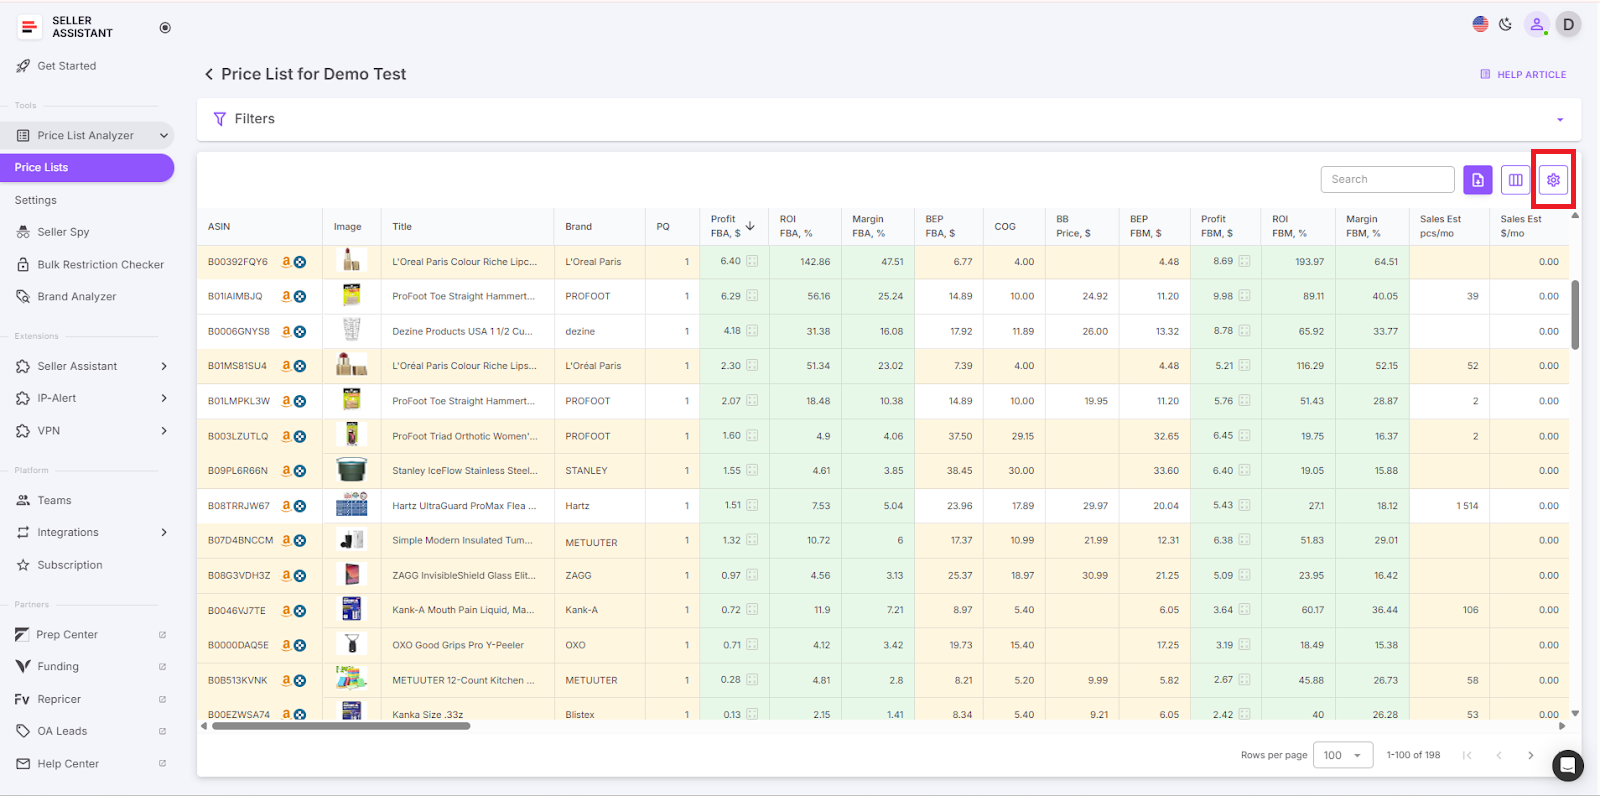This screenshot has height=796, width=1600.
Task: Open Bulk Restriction Checker
Action: (x=100, y=265)
